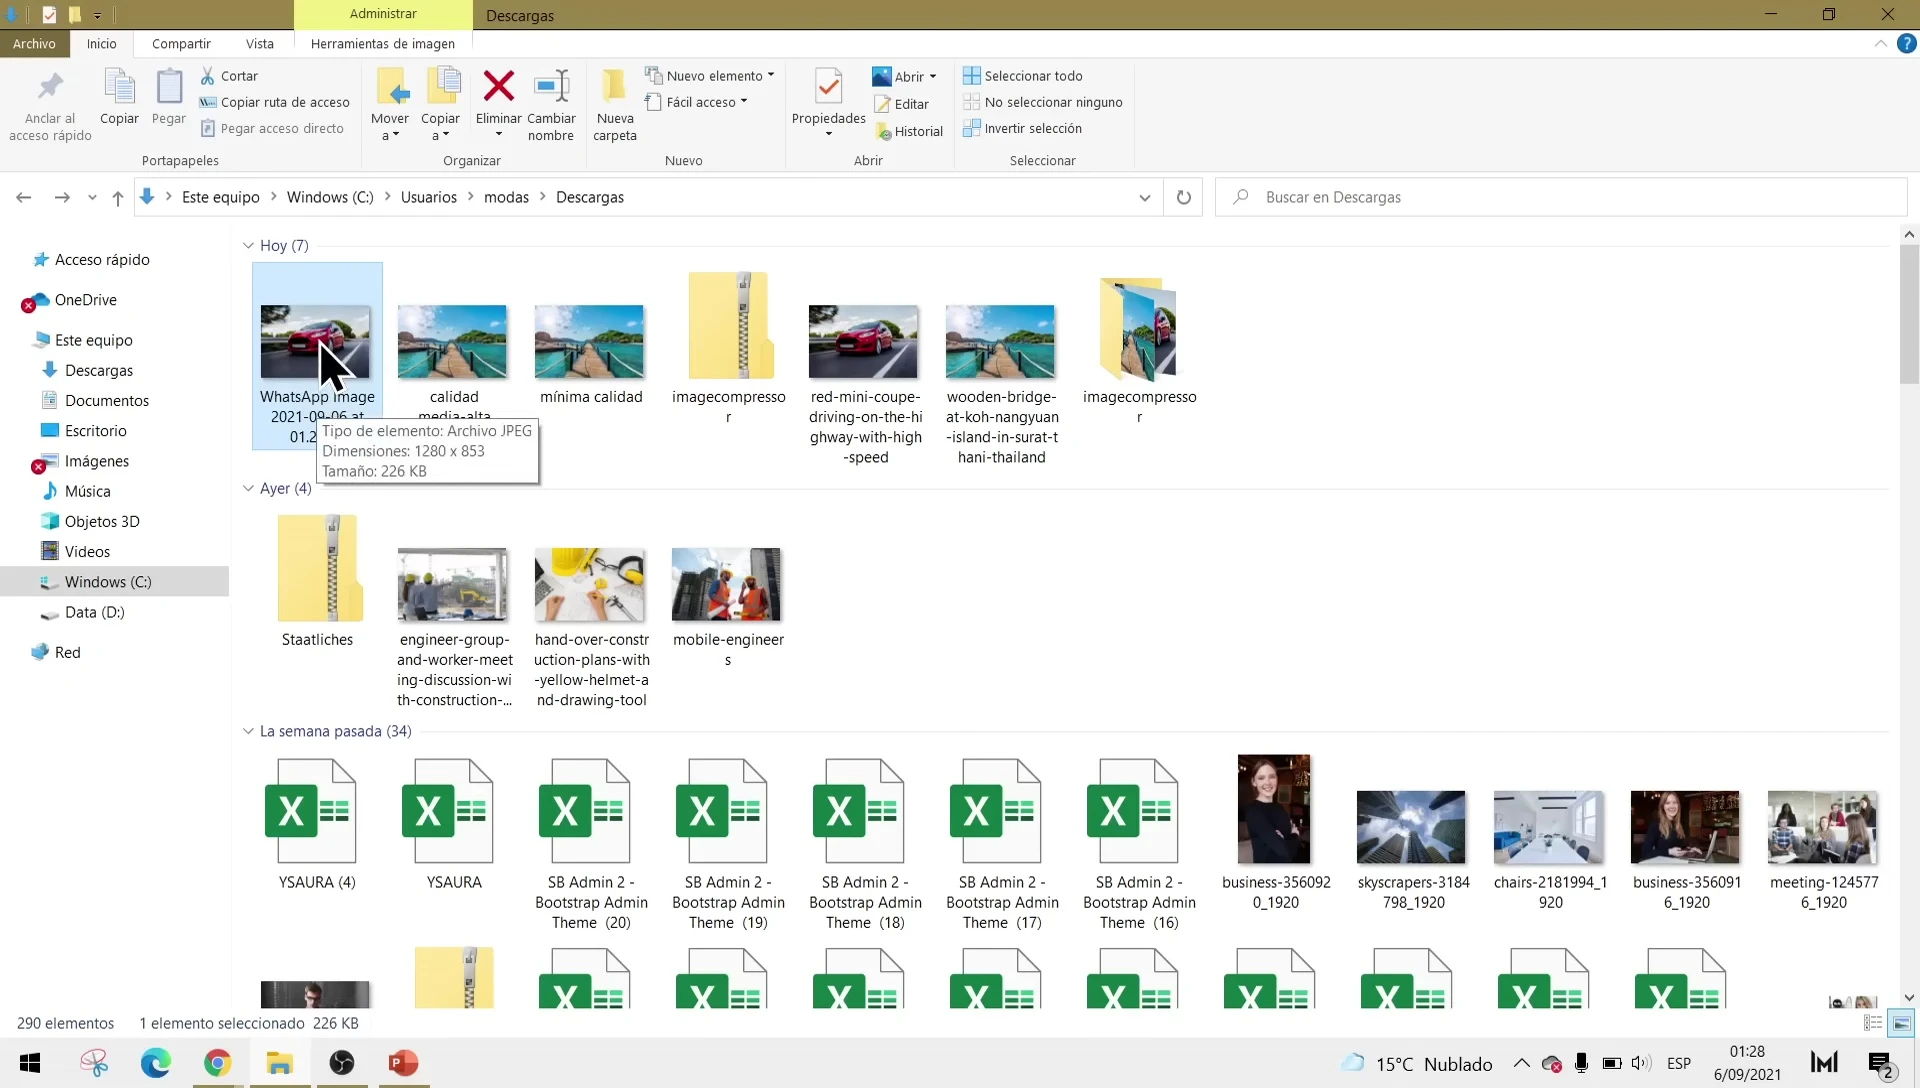Open the Propiedades icon

(x=828, y=88)
